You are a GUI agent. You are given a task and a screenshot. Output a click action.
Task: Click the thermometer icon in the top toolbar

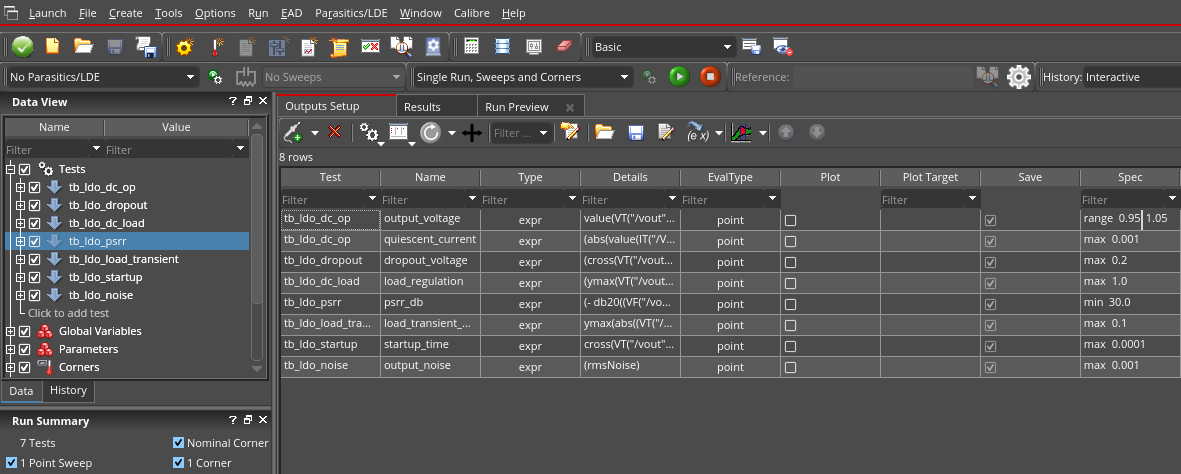click(215, 47)
